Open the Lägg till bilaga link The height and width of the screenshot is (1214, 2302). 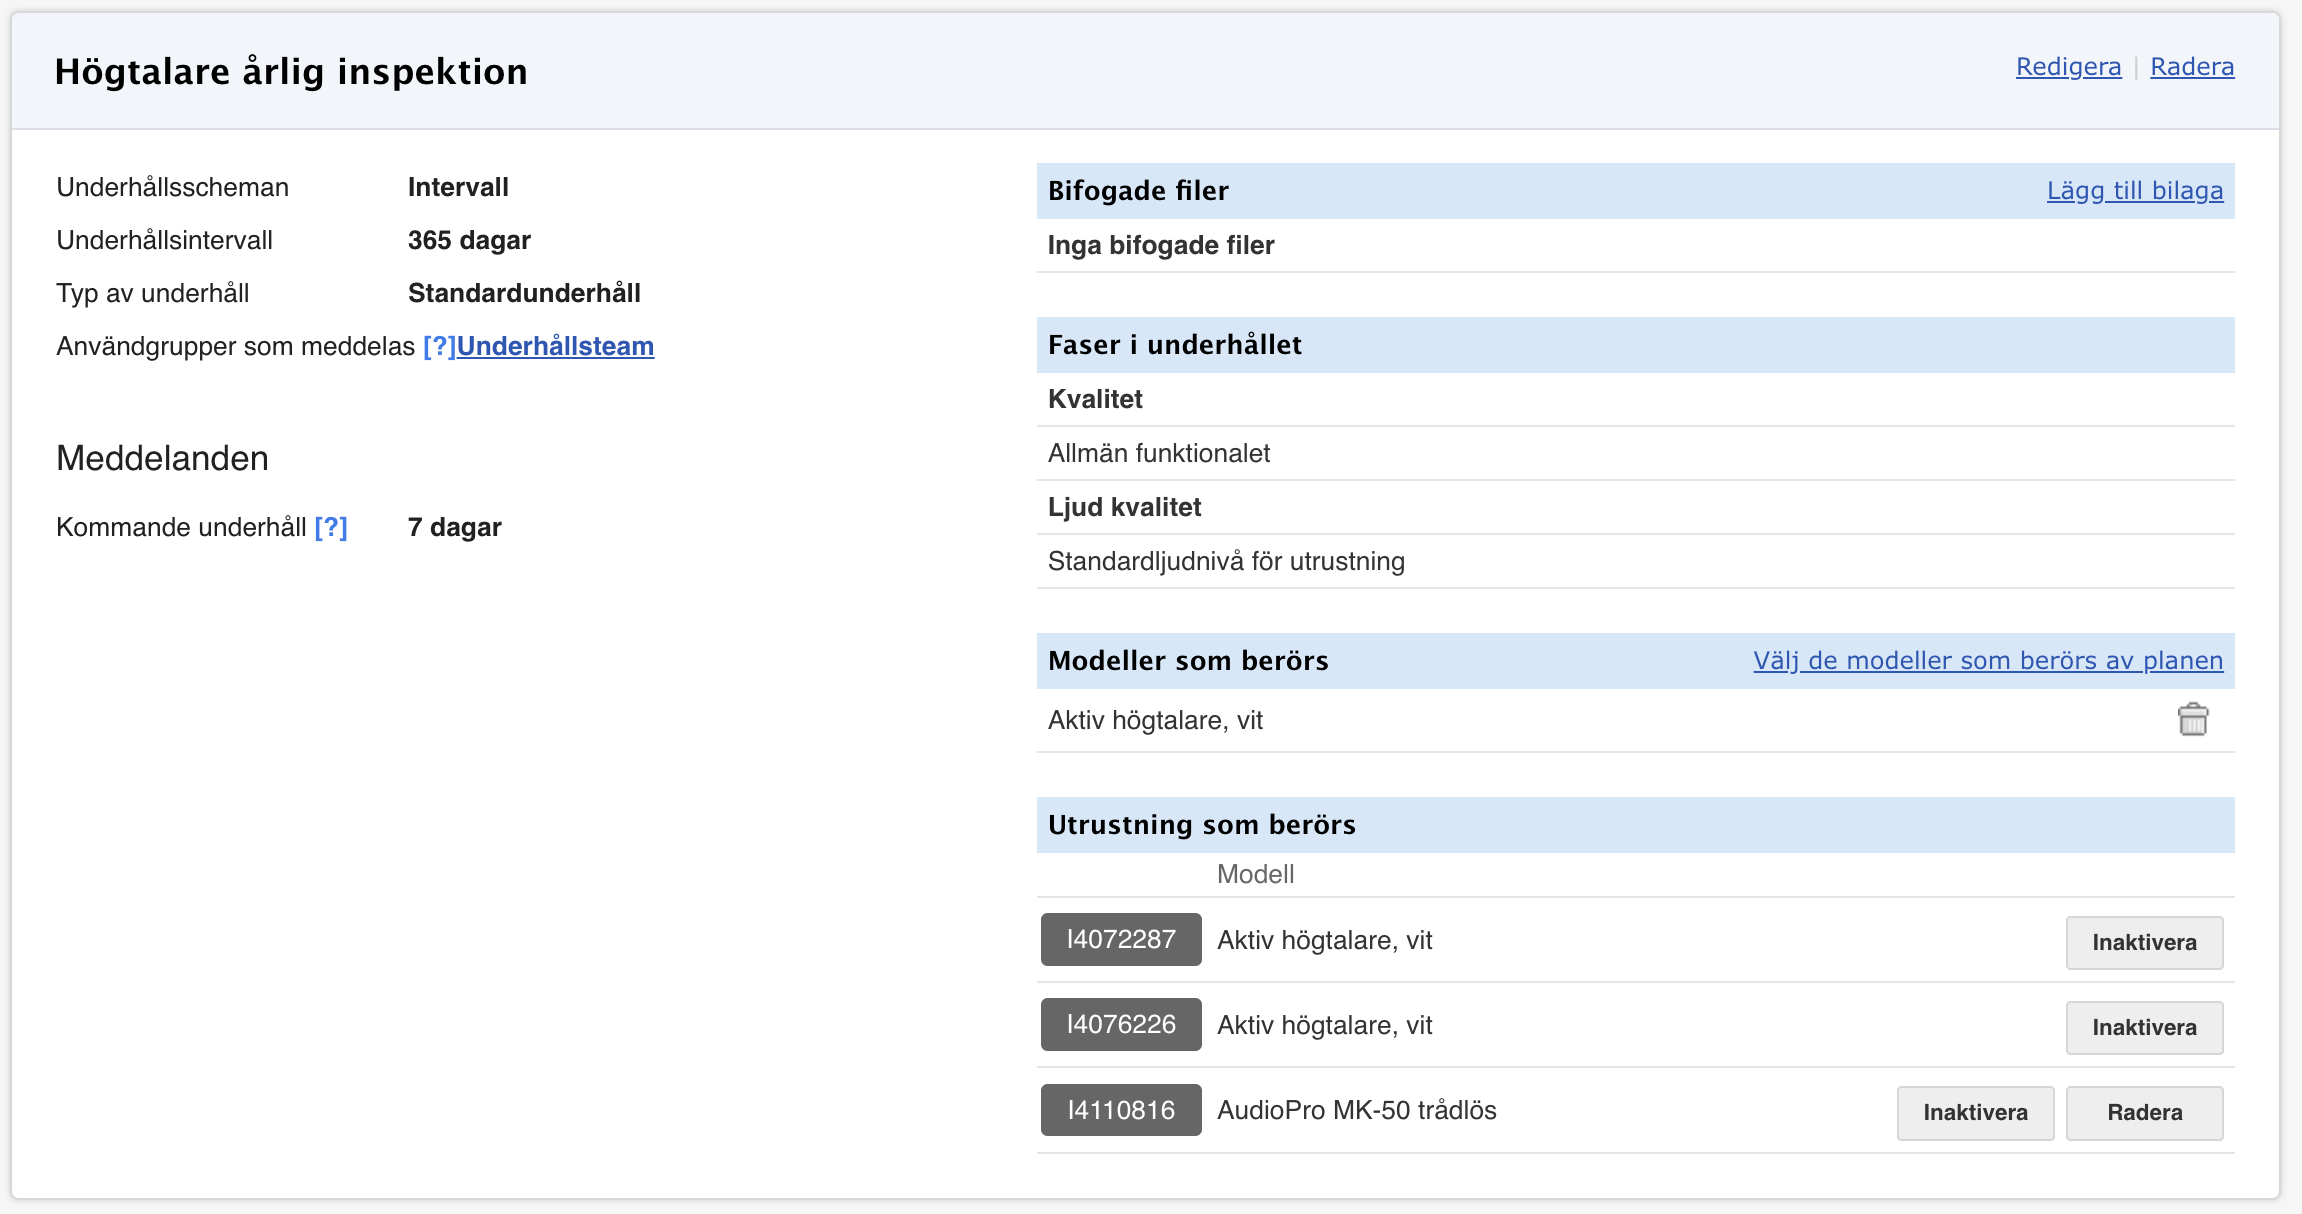click(2134, 191)
